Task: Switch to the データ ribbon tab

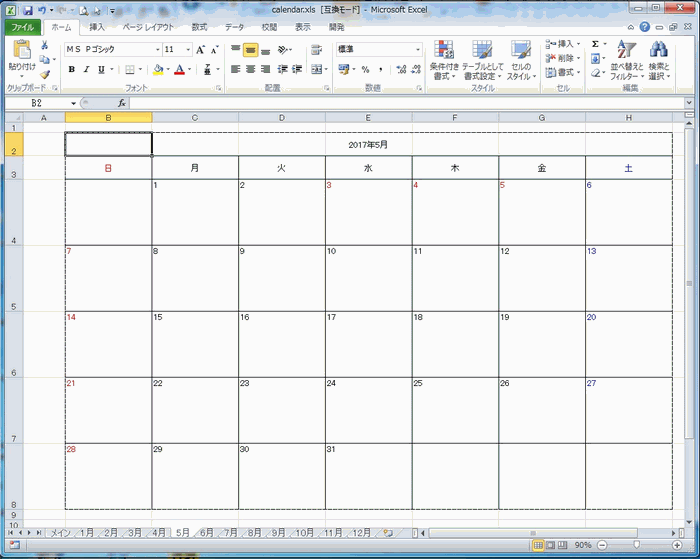Action: 234,27
